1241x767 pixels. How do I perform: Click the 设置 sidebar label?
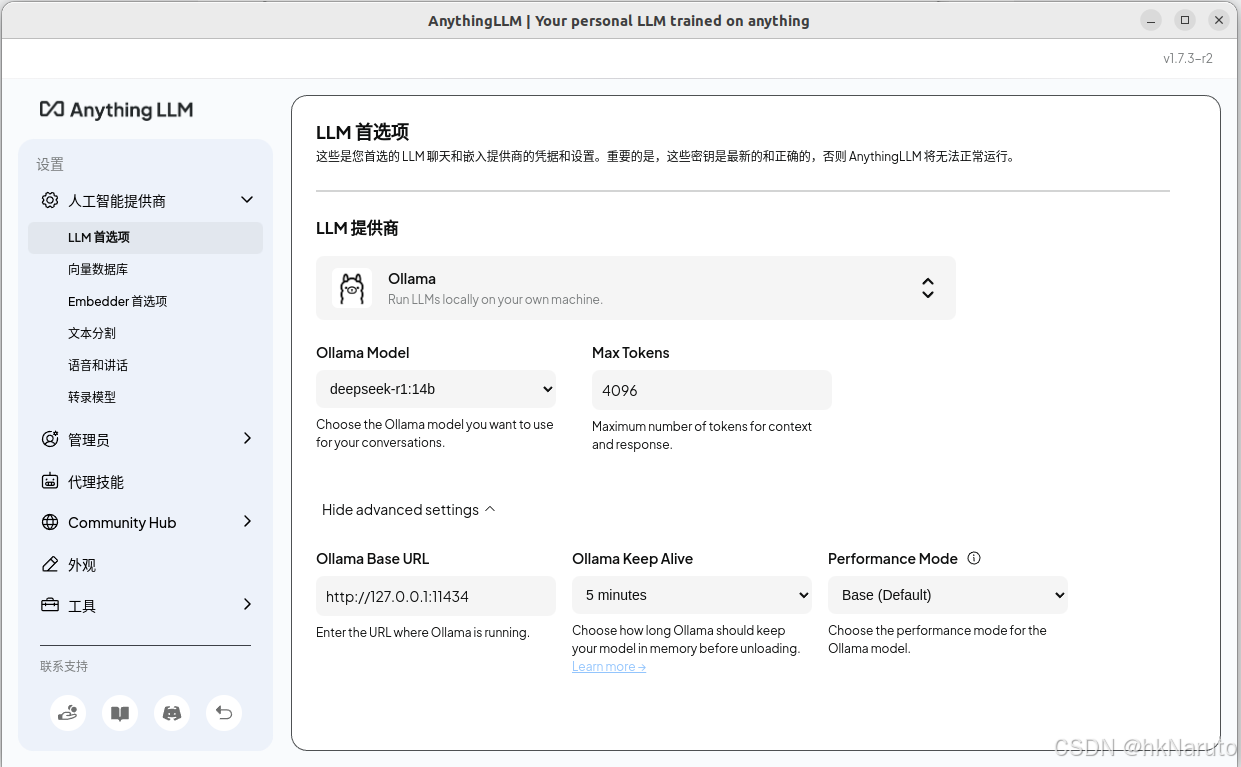pos(50,164)
